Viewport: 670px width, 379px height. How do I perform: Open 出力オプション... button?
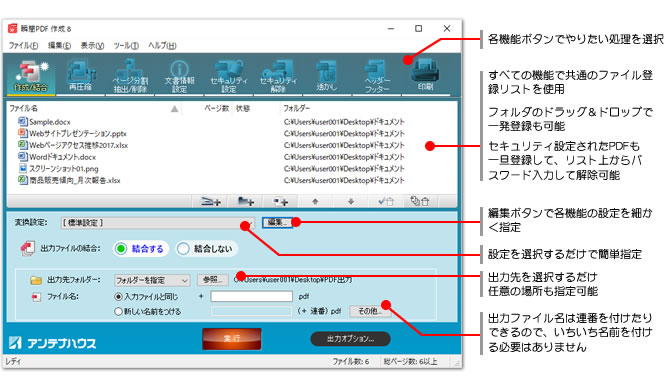[x=350, y=339]
